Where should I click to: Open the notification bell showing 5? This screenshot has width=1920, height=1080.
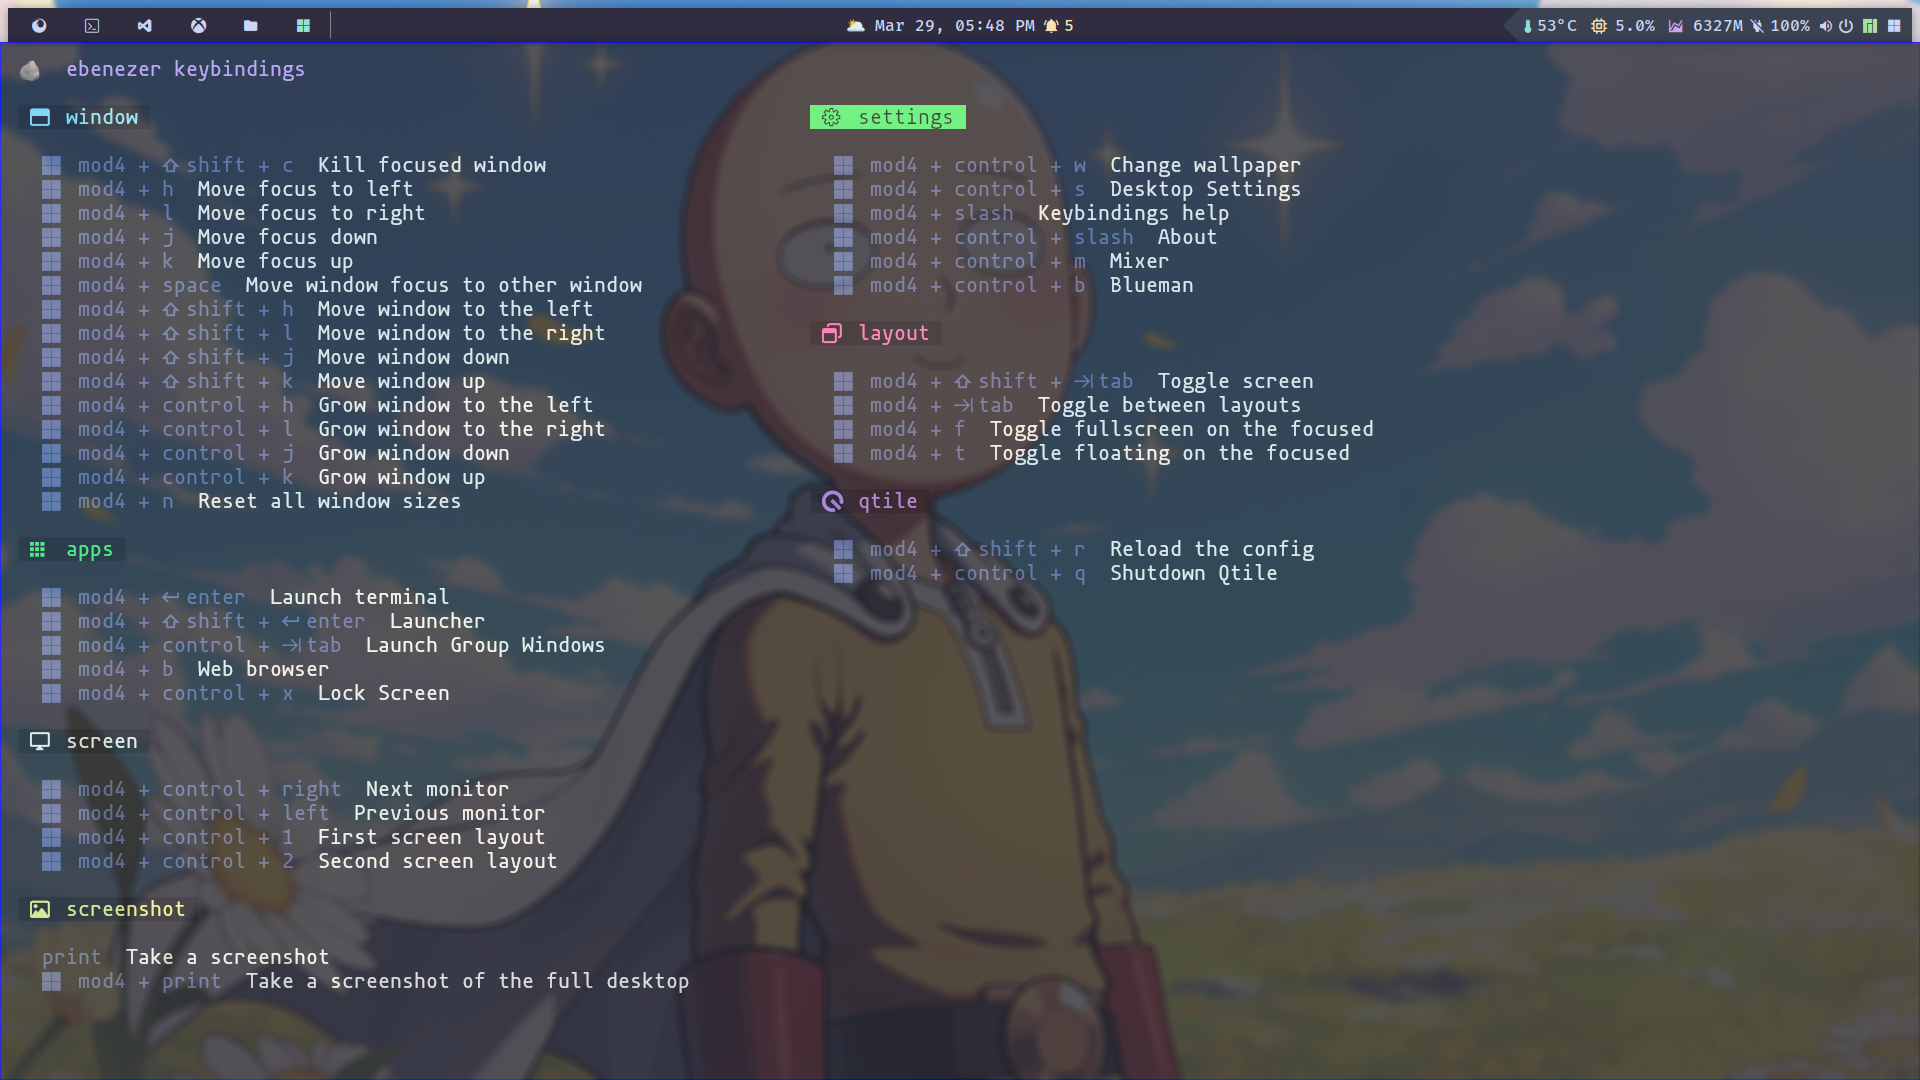[1059, 26]
